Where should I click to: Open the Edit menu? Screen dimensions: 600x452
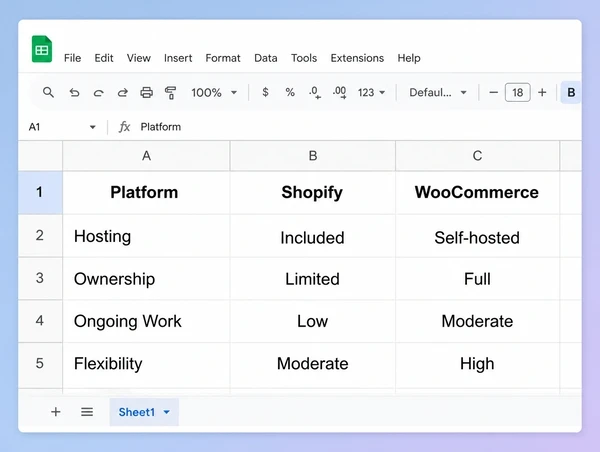104,58
